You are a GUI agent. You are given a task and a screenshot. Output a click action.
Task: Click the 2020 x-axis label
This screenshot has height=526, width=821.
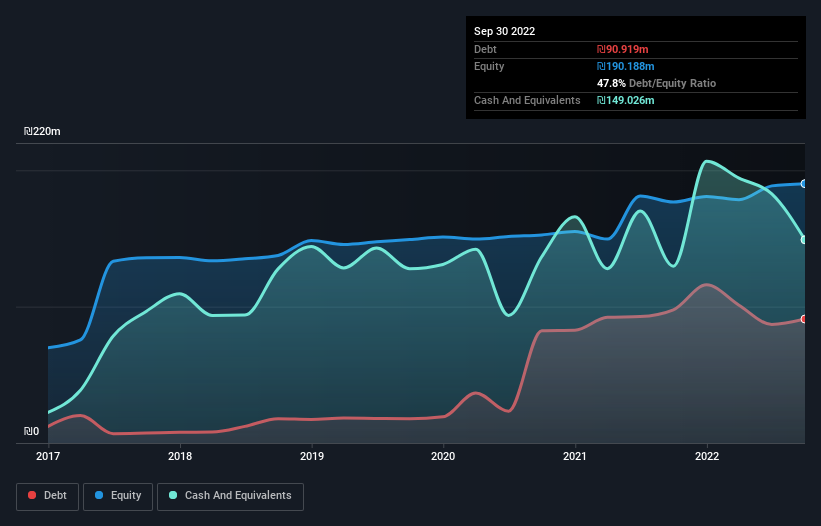(443, 456)
